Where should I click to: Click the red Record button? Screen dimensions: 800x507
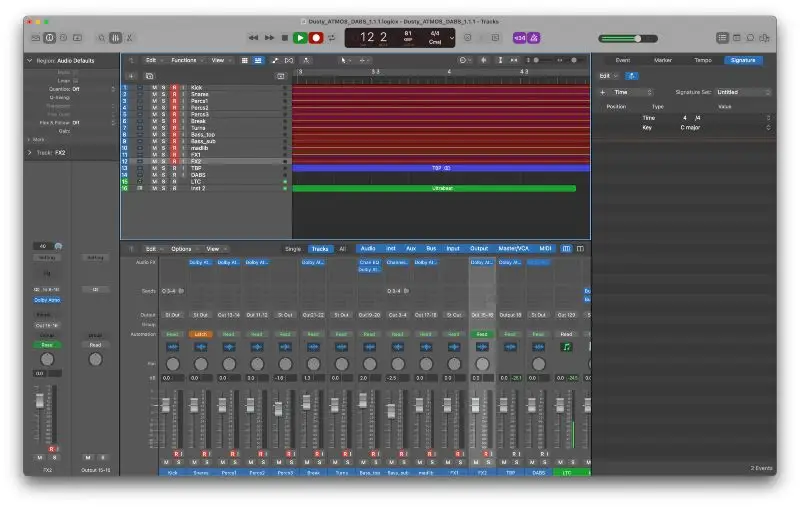click(316, 38)
